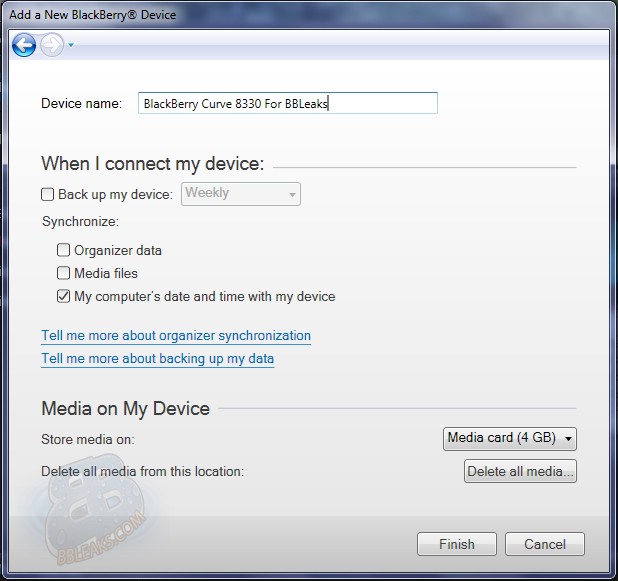This screenshot has height=581, width=618.
Task: Tick the Organizer data checkbox
Action: click(63, 250)
